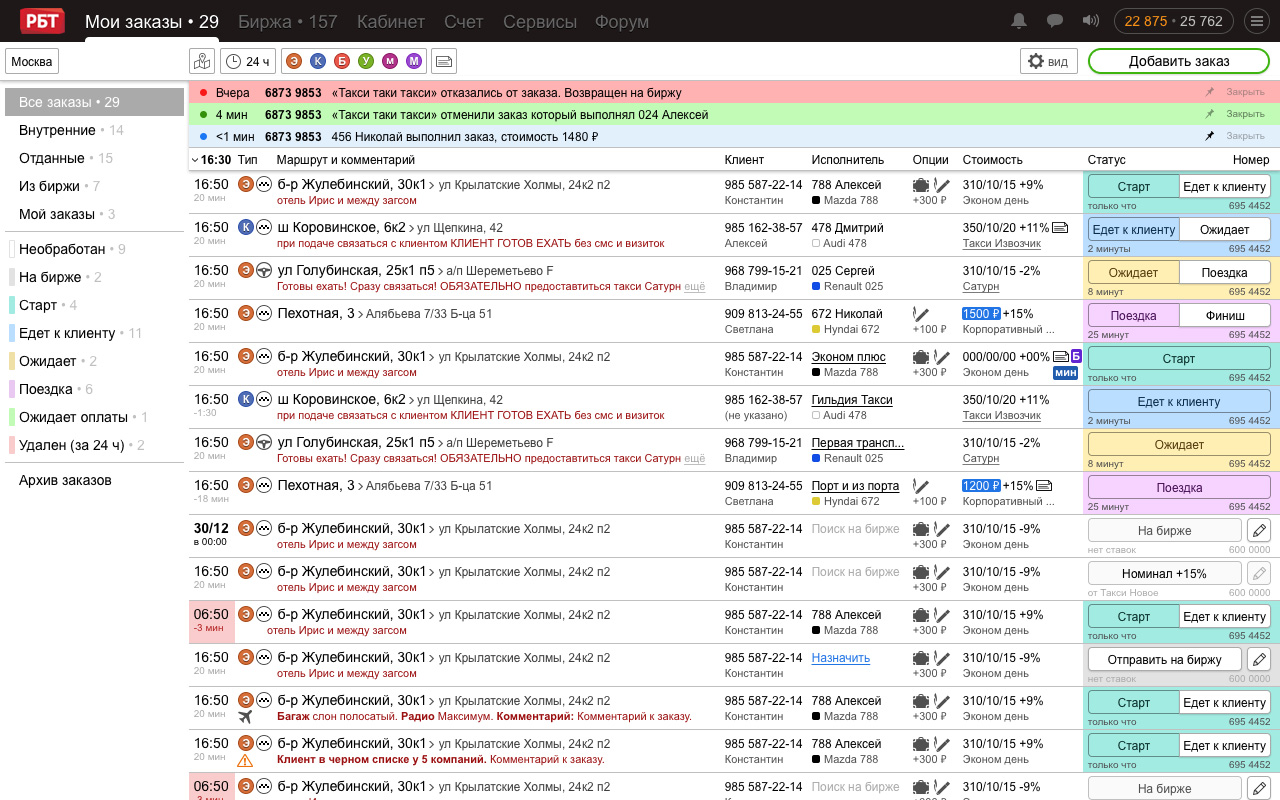Switch to 'Биржа • 157' tab

(288, 22)
